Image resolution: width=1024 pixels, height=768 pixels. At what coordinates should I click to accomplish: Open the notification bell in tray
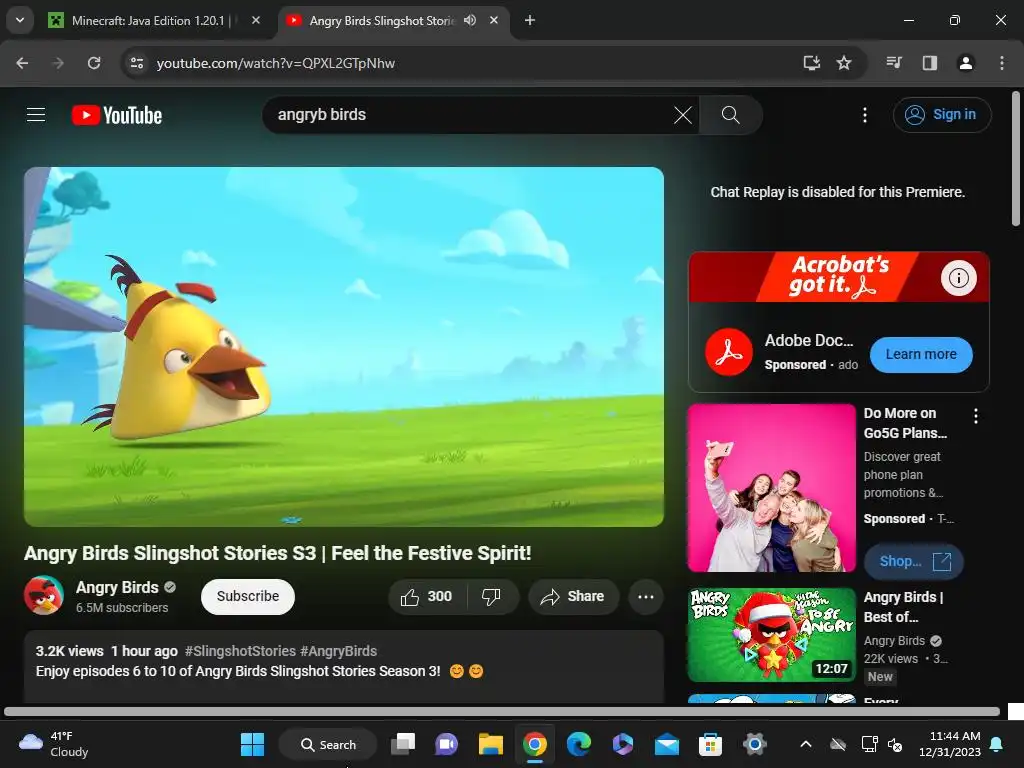(x=997, y=744)
